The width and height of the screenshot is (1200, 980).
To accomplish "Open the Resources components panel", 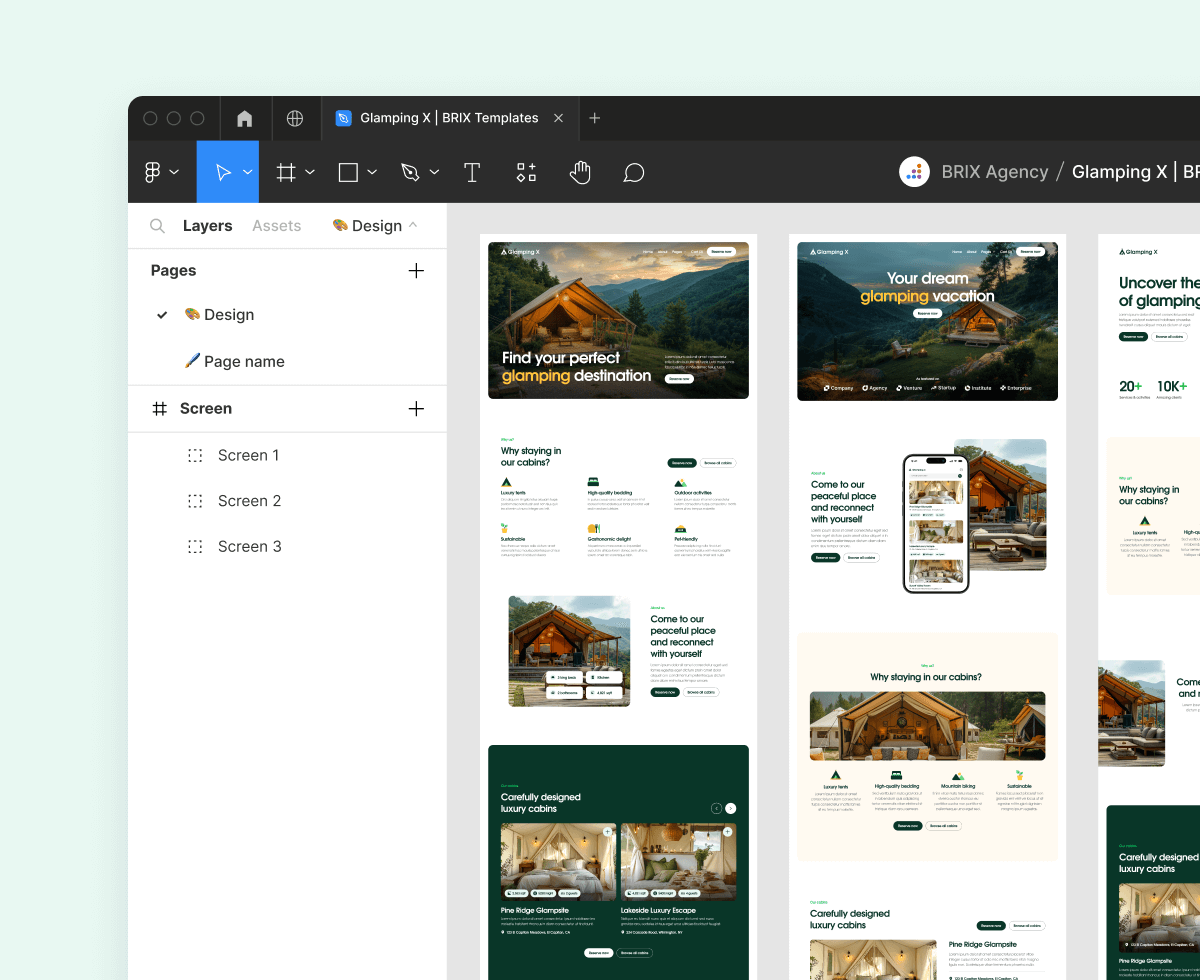I will (526, 171).
